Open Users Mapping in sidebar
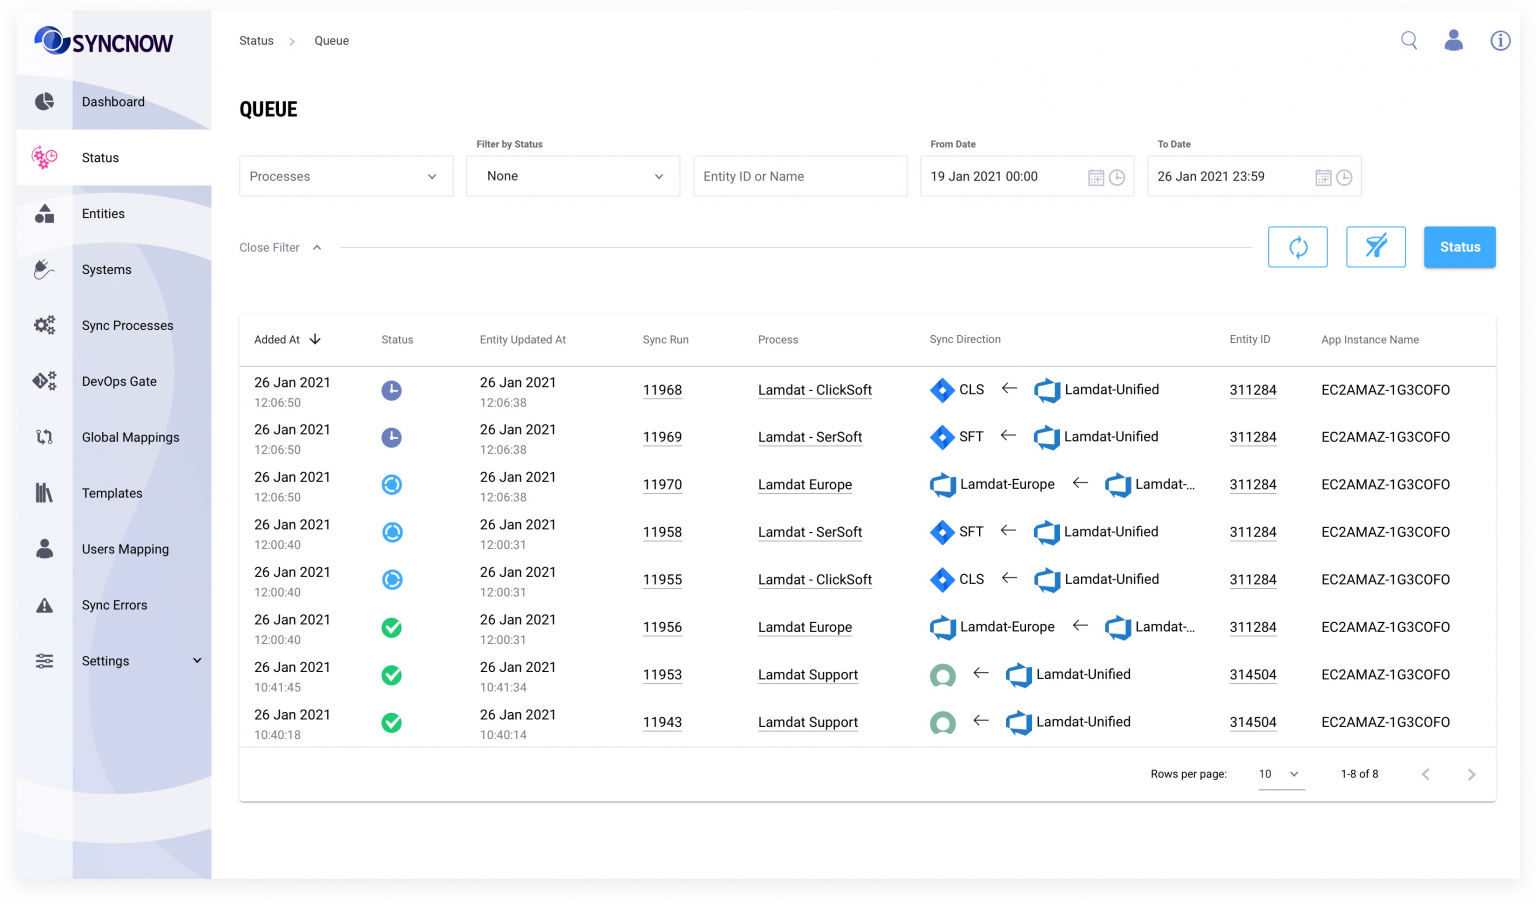This screenshot has width=1536, height=904. point(114,550)
